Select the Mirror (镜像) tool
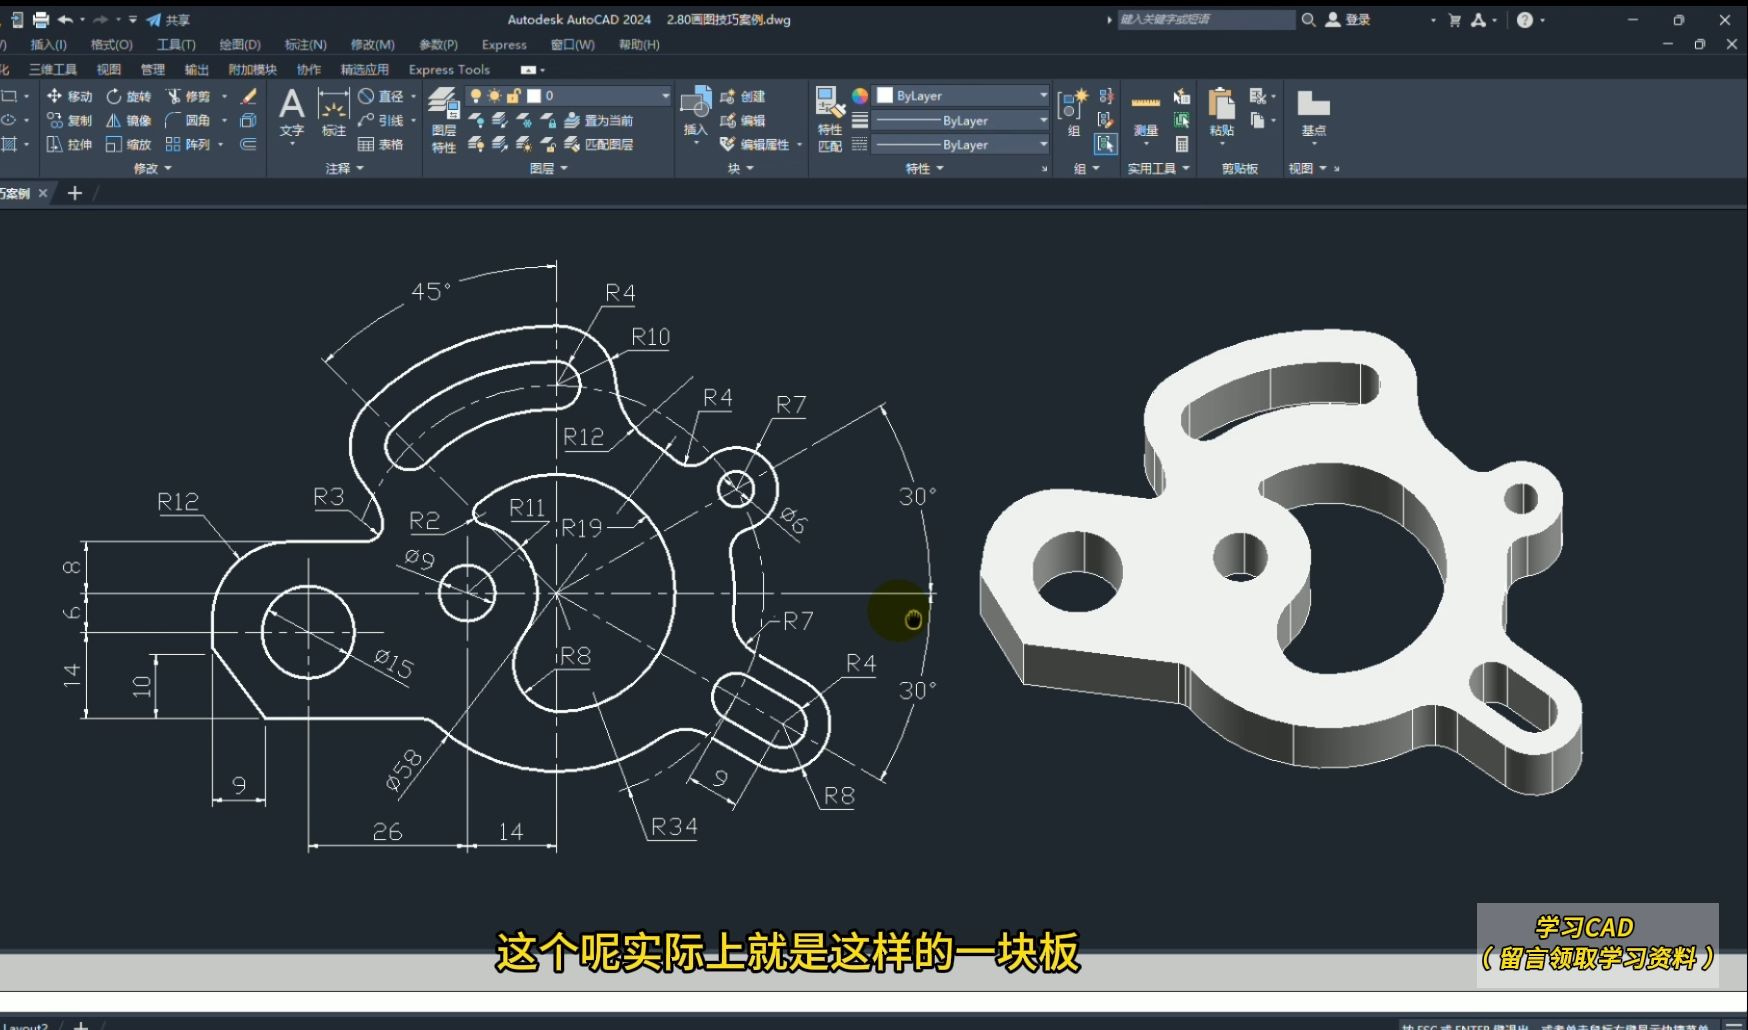Screen dimensions: 1748x1030 pyautogui.click(x=128, y=120)
